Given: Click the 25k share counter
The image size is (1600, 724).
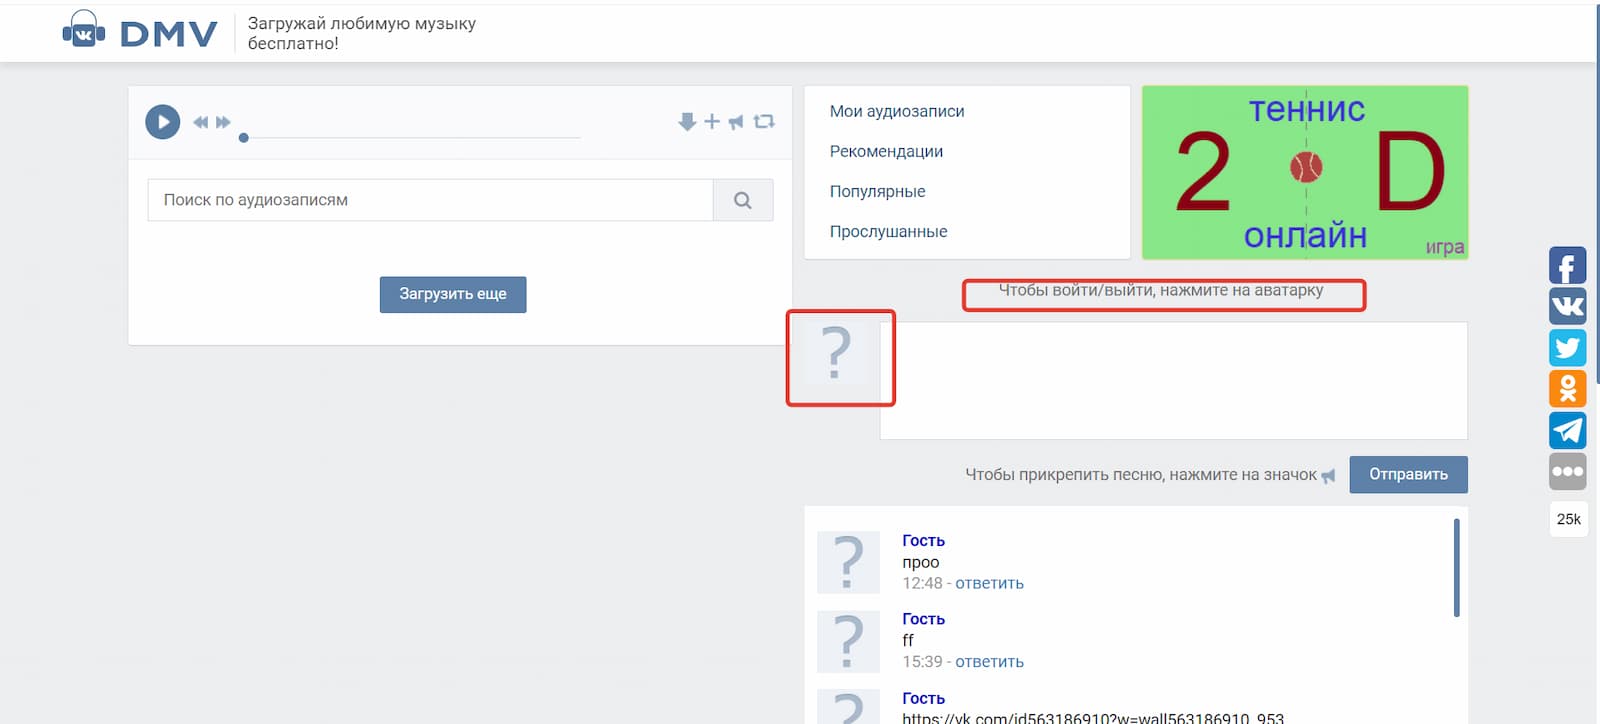Looking at the screenshot, I should [x=1568, y=519].
